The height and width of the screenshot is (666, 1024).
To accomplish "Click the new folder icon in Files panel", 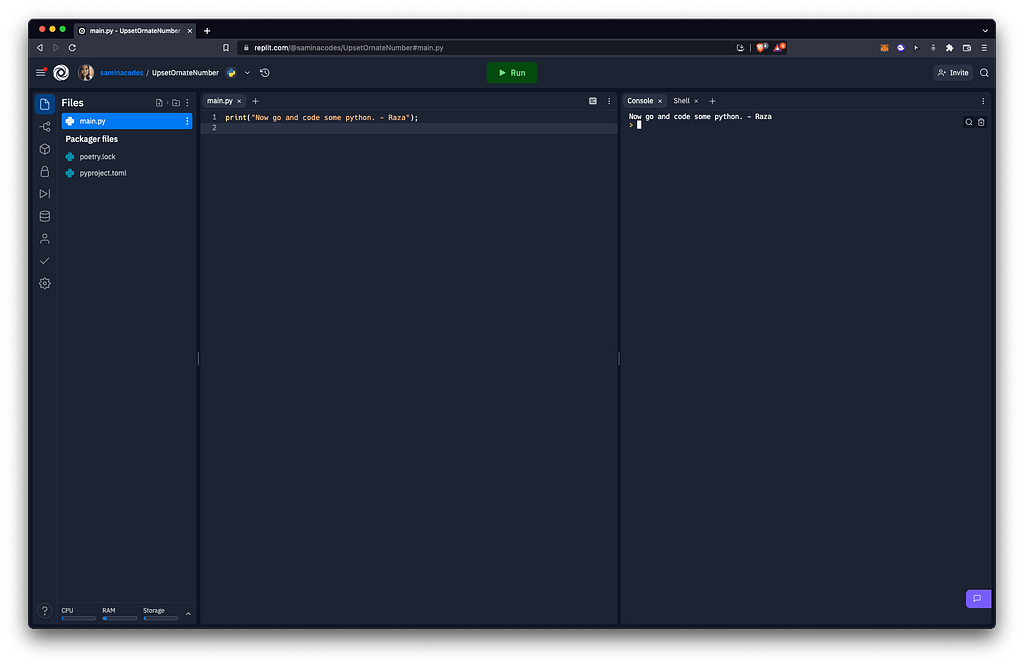I will pyautogui.click(x=176, y=103).
